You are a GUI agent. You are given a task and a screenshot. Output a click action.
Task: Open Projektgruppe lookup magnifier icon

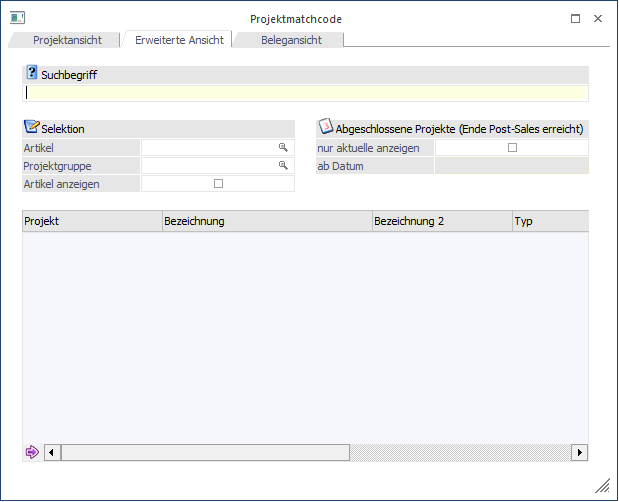click(283, 165)
